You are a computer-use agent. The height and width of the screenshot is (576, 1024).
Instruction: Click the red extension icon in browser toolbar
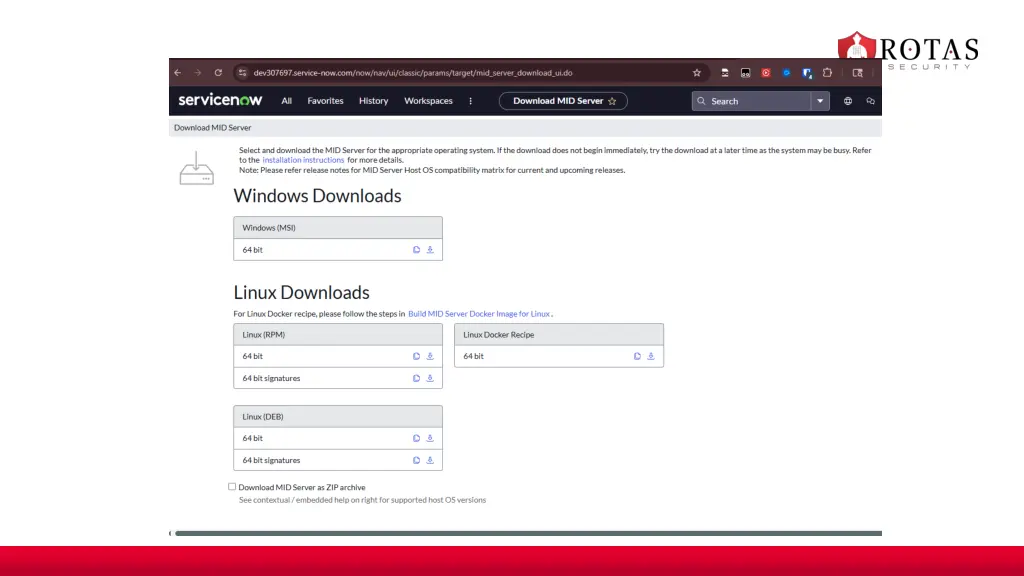coord(766,72)
